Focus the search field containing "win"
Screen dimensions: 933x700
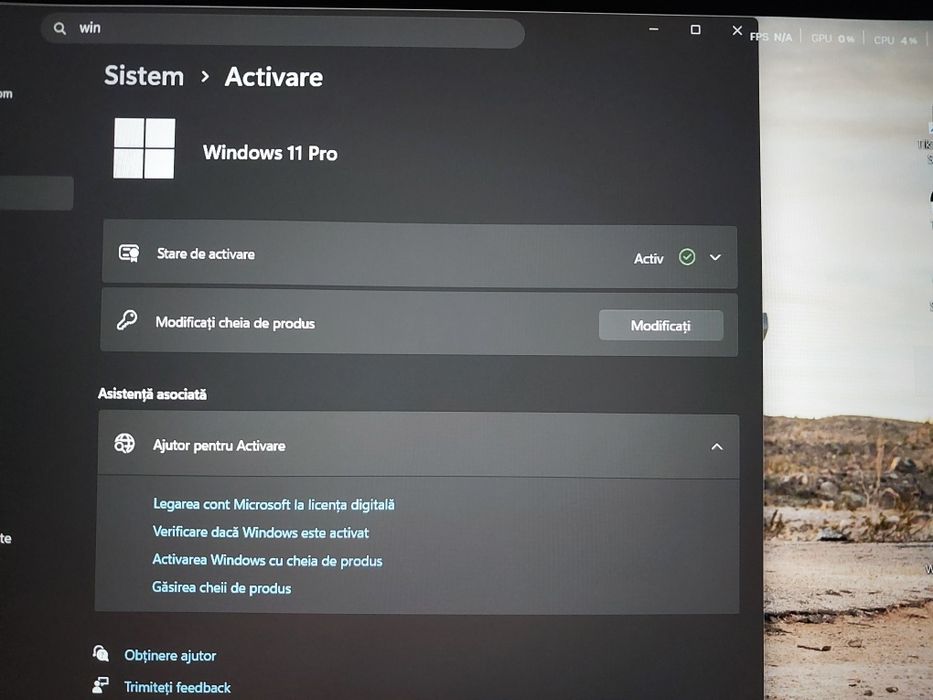point(283,30)
